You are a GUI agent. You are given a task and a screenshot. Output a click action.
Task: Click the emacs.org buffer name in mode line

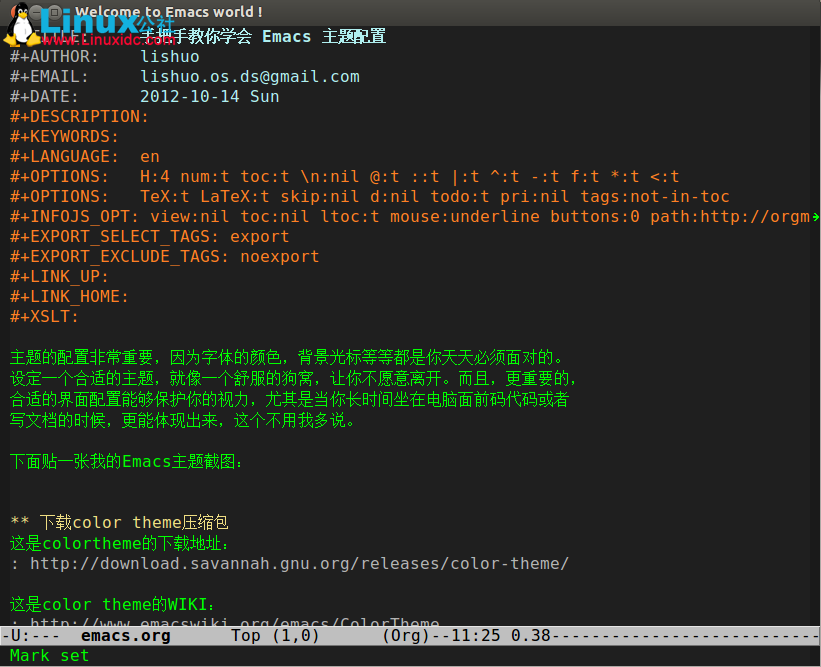[126, 636]
